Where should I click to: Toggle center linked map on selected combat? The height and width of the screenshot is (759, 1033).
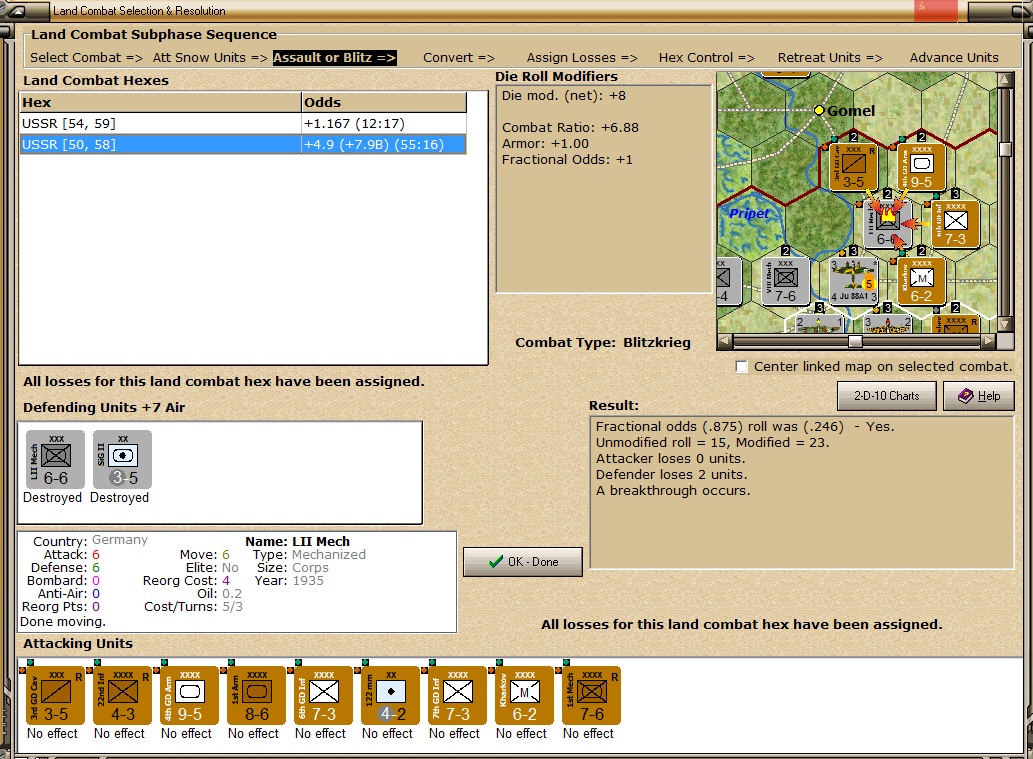[742, 366]
